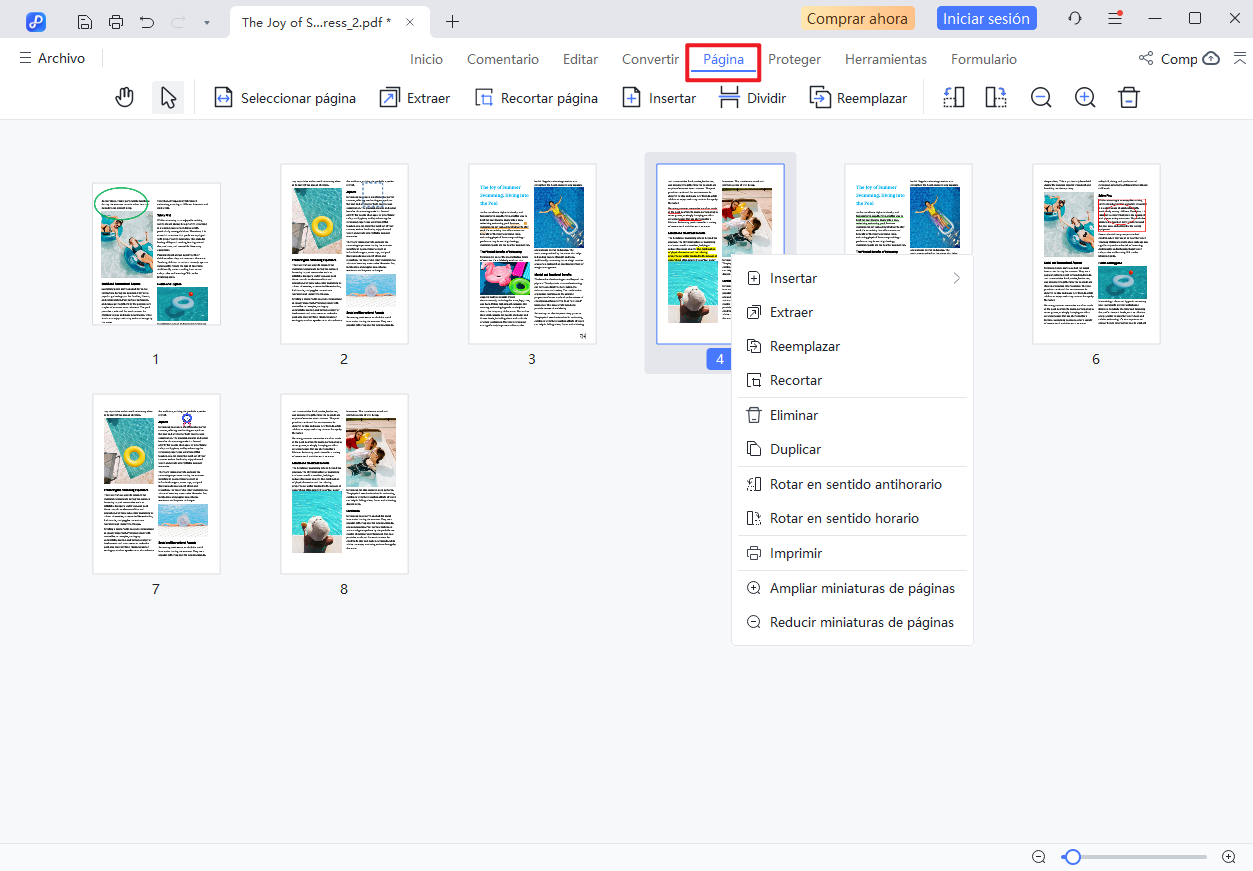1253x871 pixels.
Task: Activate the Extraer tool
Action: [414, 97]
